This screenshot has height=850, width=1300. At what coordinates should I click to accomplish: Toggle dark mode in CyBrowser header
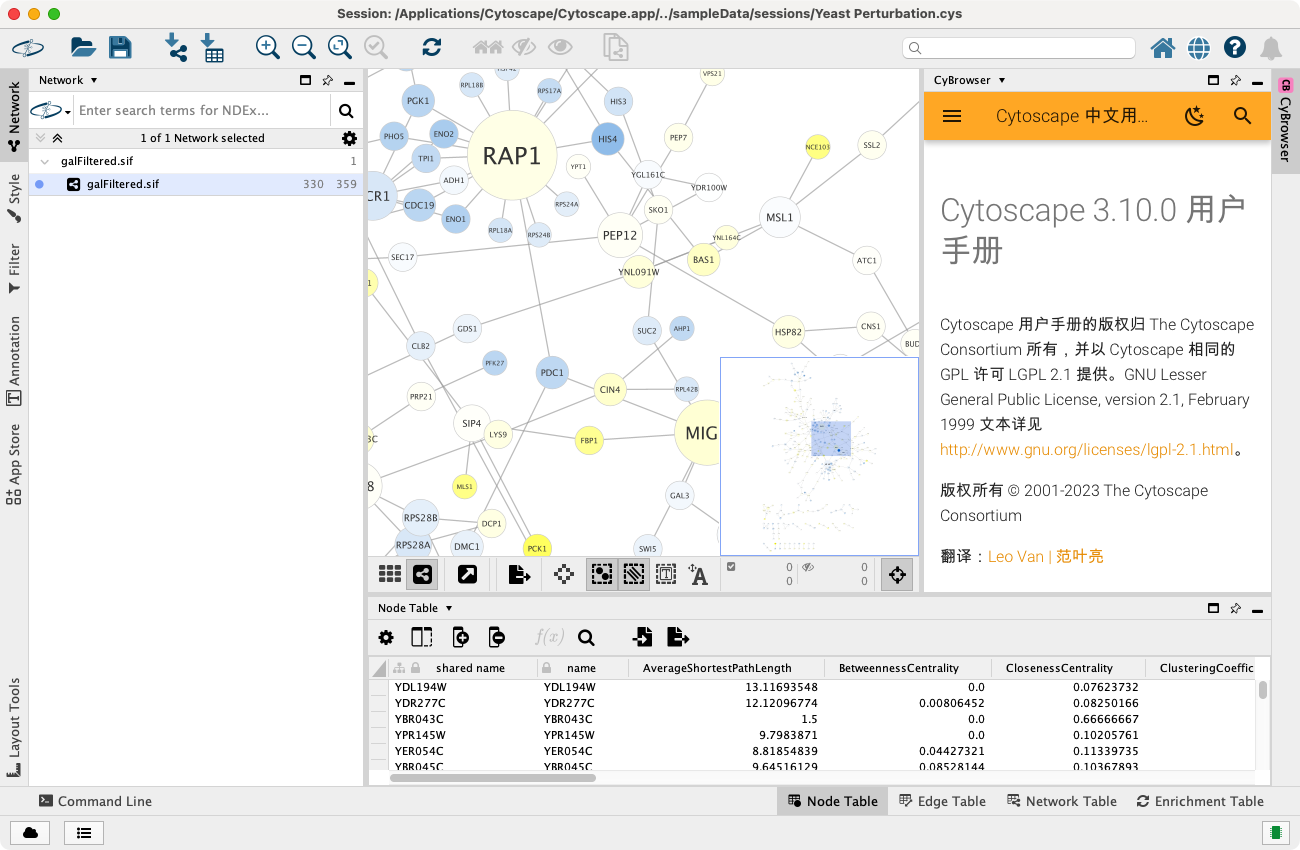pyautogui.click(x=1194, y=116)
